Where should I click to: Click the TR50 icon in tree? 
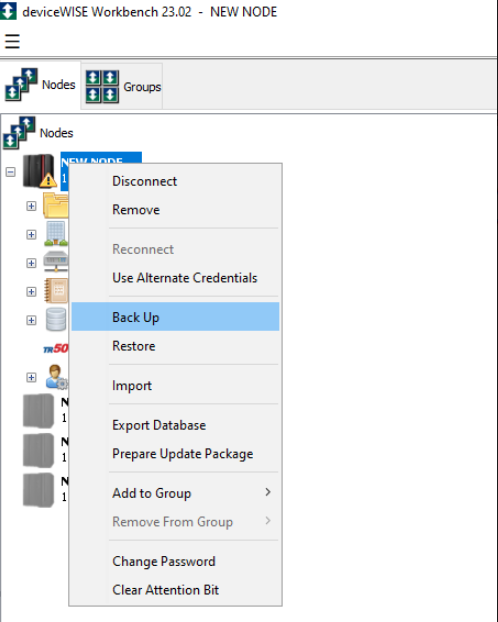[x=56, y=349]
